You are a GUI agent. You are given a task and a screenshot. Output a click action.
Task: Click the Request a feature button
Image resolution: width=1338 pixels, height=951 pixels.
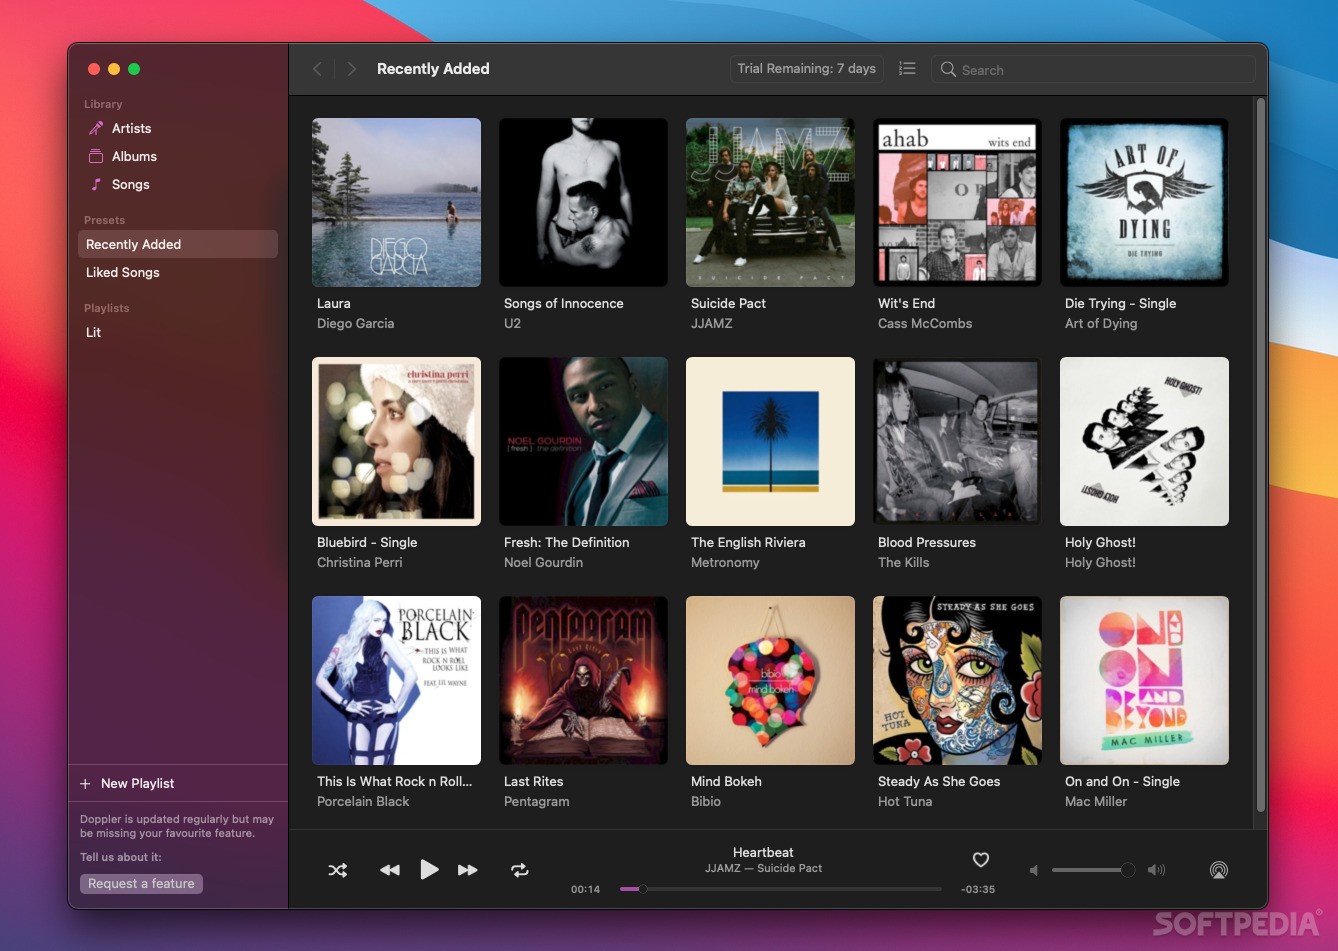pyautogui.click(x=141, y=883)
